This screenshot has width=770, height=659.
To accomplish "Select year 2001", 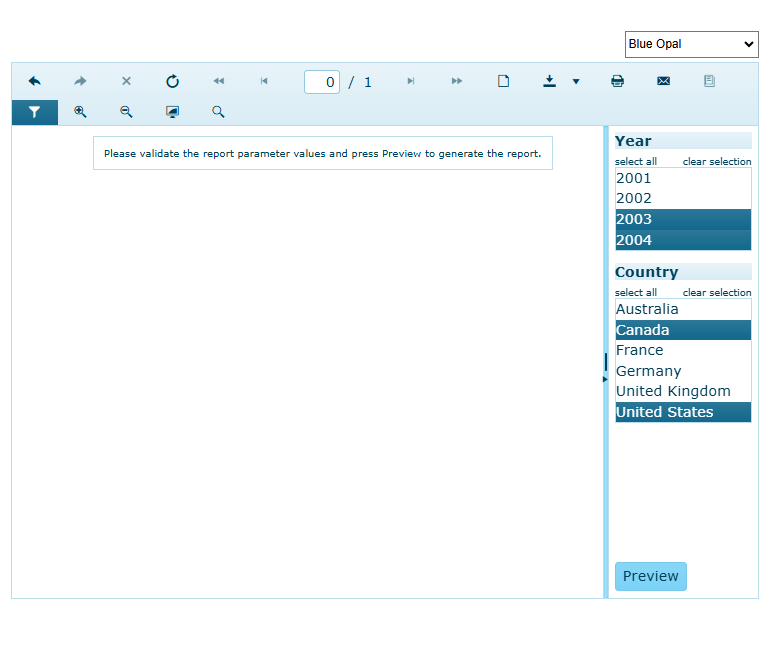I will pyautogui.click(x=683, y=178).
